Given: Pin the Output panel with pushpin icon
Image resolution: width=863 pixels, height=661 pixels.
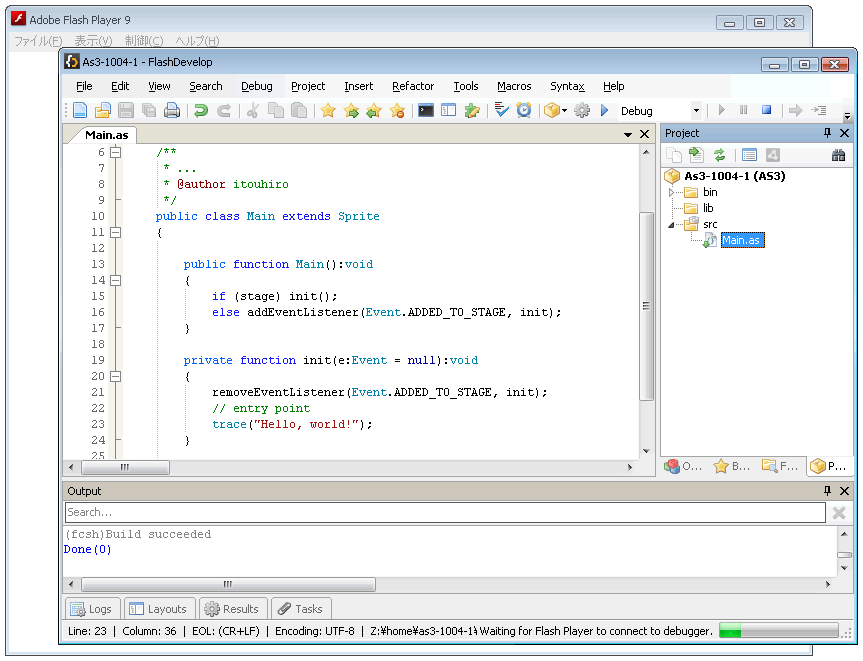Looking at the screenshot, I should coord(827,490).
